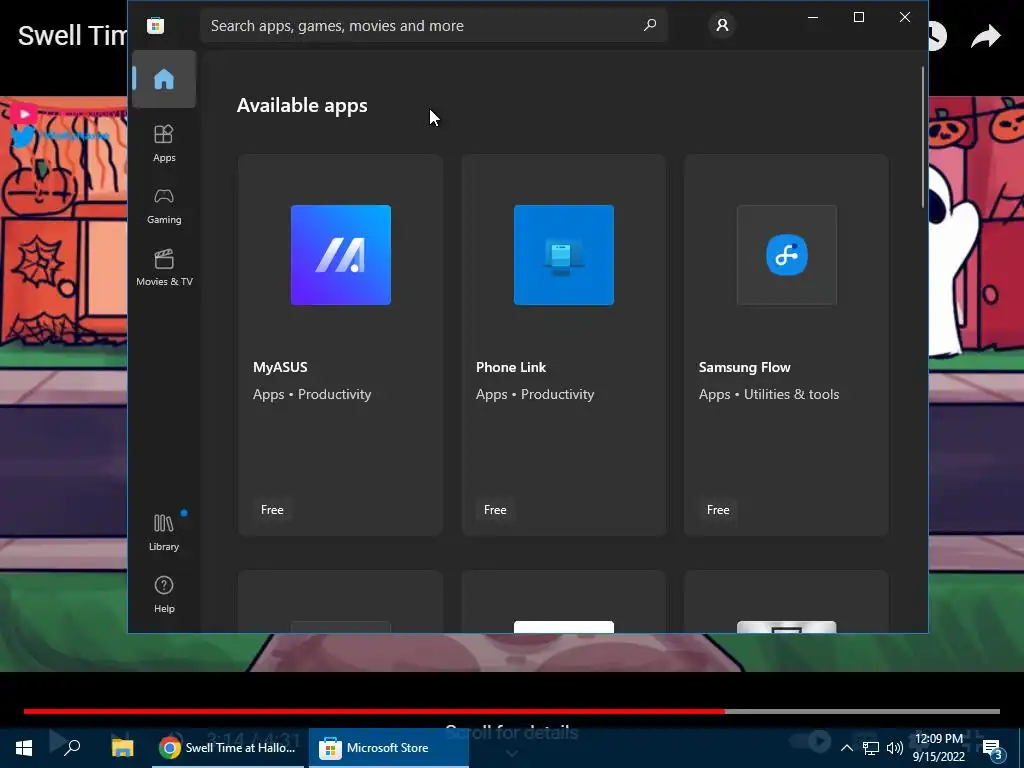Click the volume speaker tray icon
The image size is (1024, 768).
pyautogui.click(x=895, y=748)
